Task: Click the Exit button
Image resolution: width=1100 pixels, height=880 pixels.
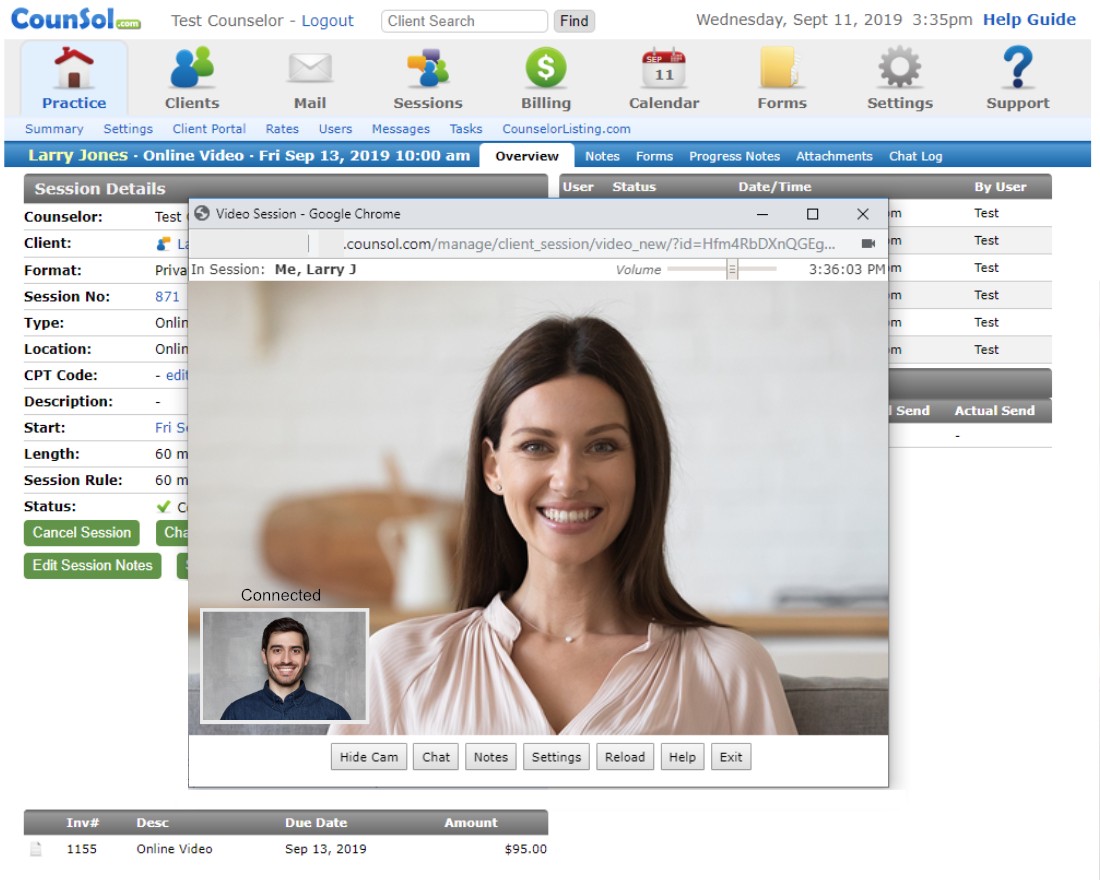Action: pyautogui.click(x=730, y=757)
